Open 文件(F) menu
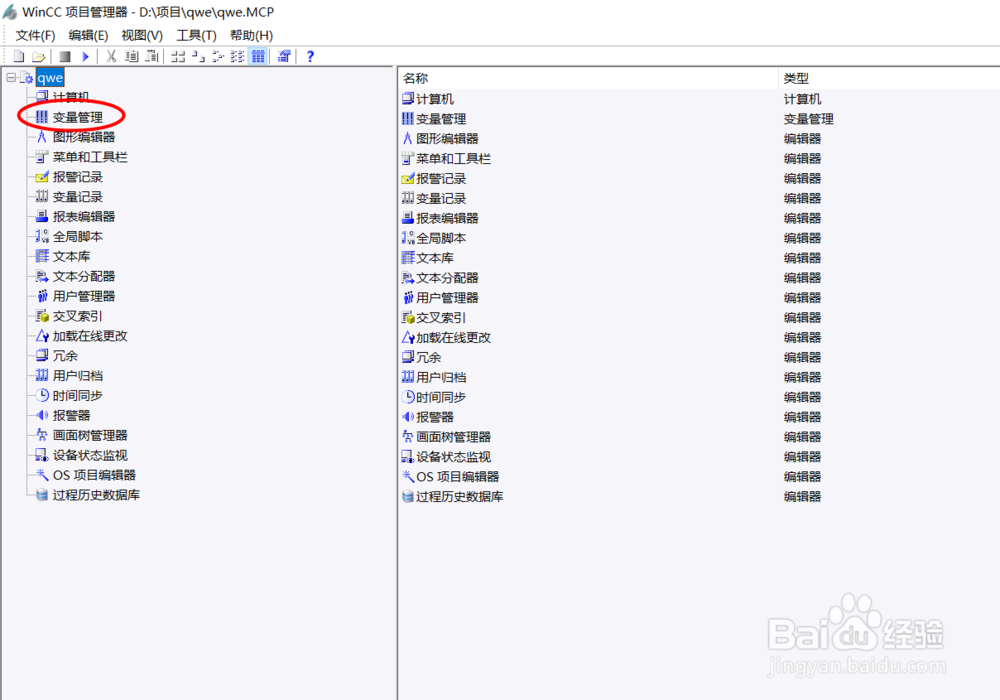 pyautogui.click(x=35, y=35)
